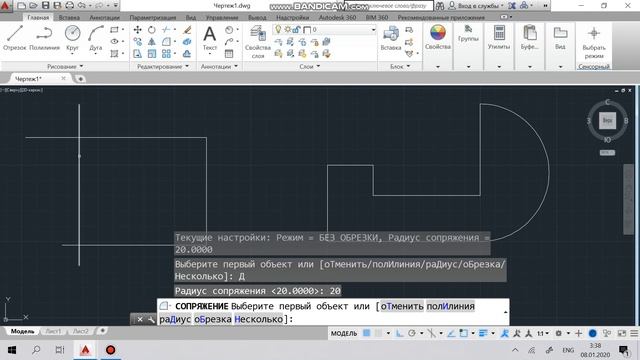Viewport: 640px width, 360px height.
Task: Click the Trim tool icon
Action: tap(165, 30)
